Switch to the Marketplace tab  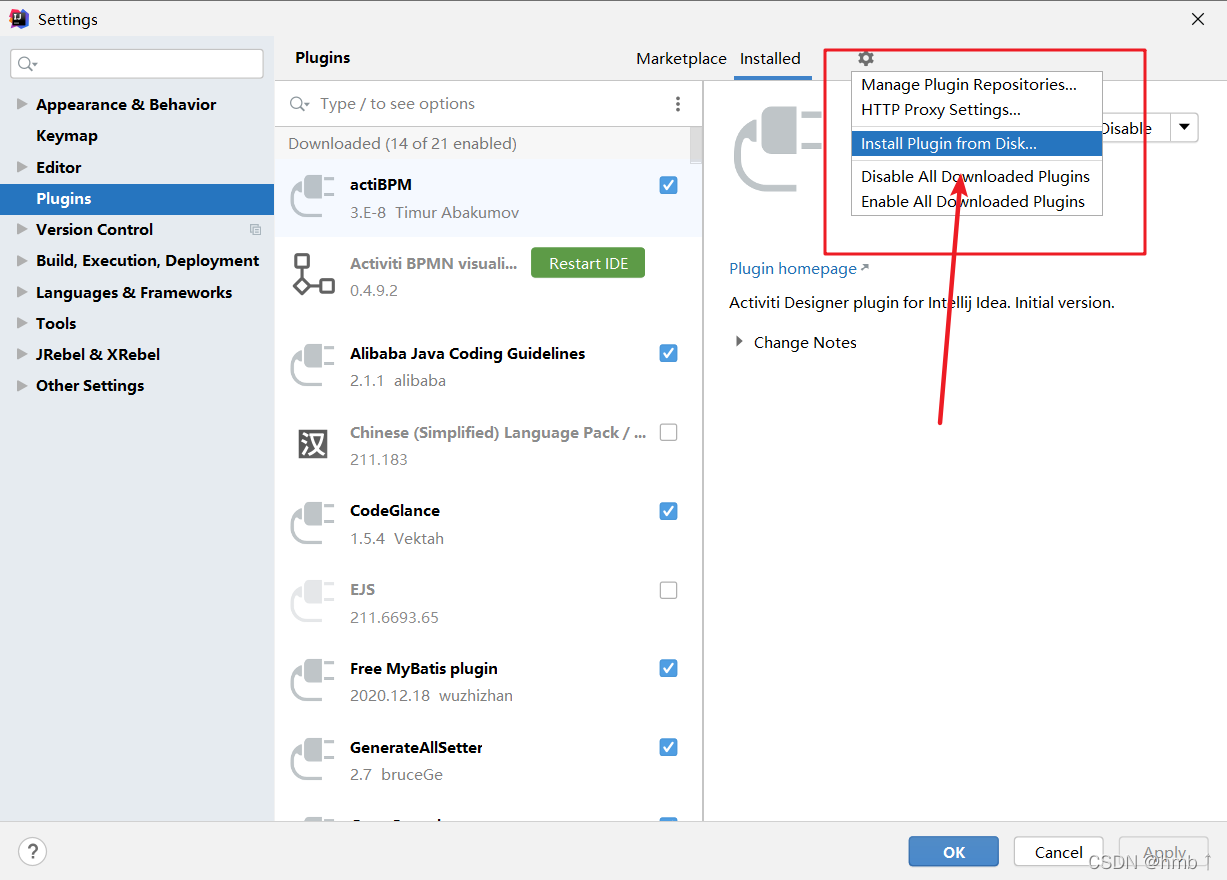pyautogui.click(x=681, y=59)
